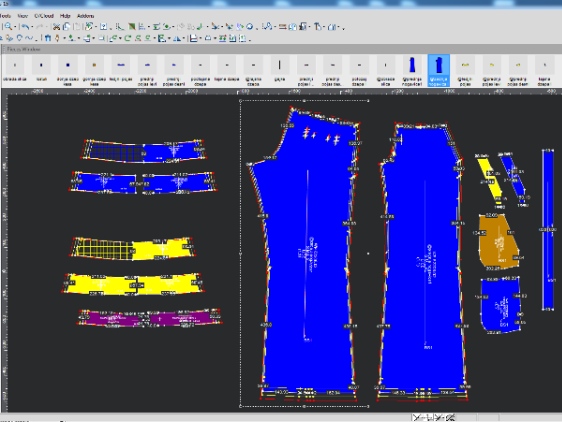Select the yellow diagonal fly piece

pos(489,179)
